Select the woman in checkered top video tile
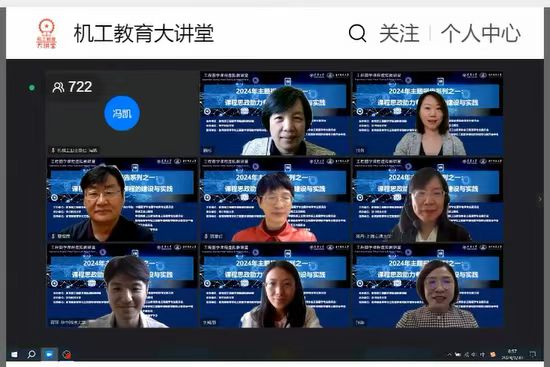550x367 pixels. (428, 286)
